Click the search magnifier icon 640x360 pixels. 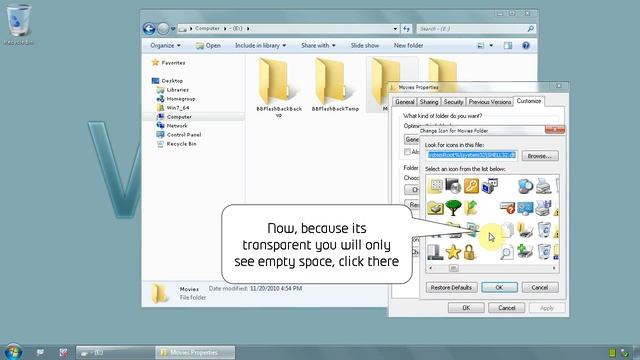click(530, 29)
